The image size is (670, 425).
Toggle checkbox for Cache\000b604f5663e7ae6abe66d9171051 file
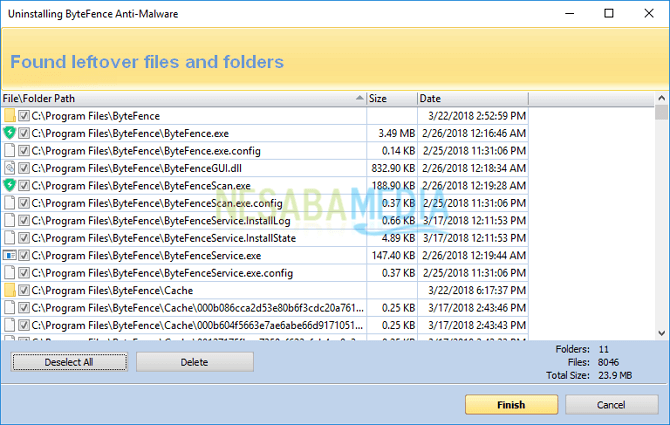click(x=24, y=325)
